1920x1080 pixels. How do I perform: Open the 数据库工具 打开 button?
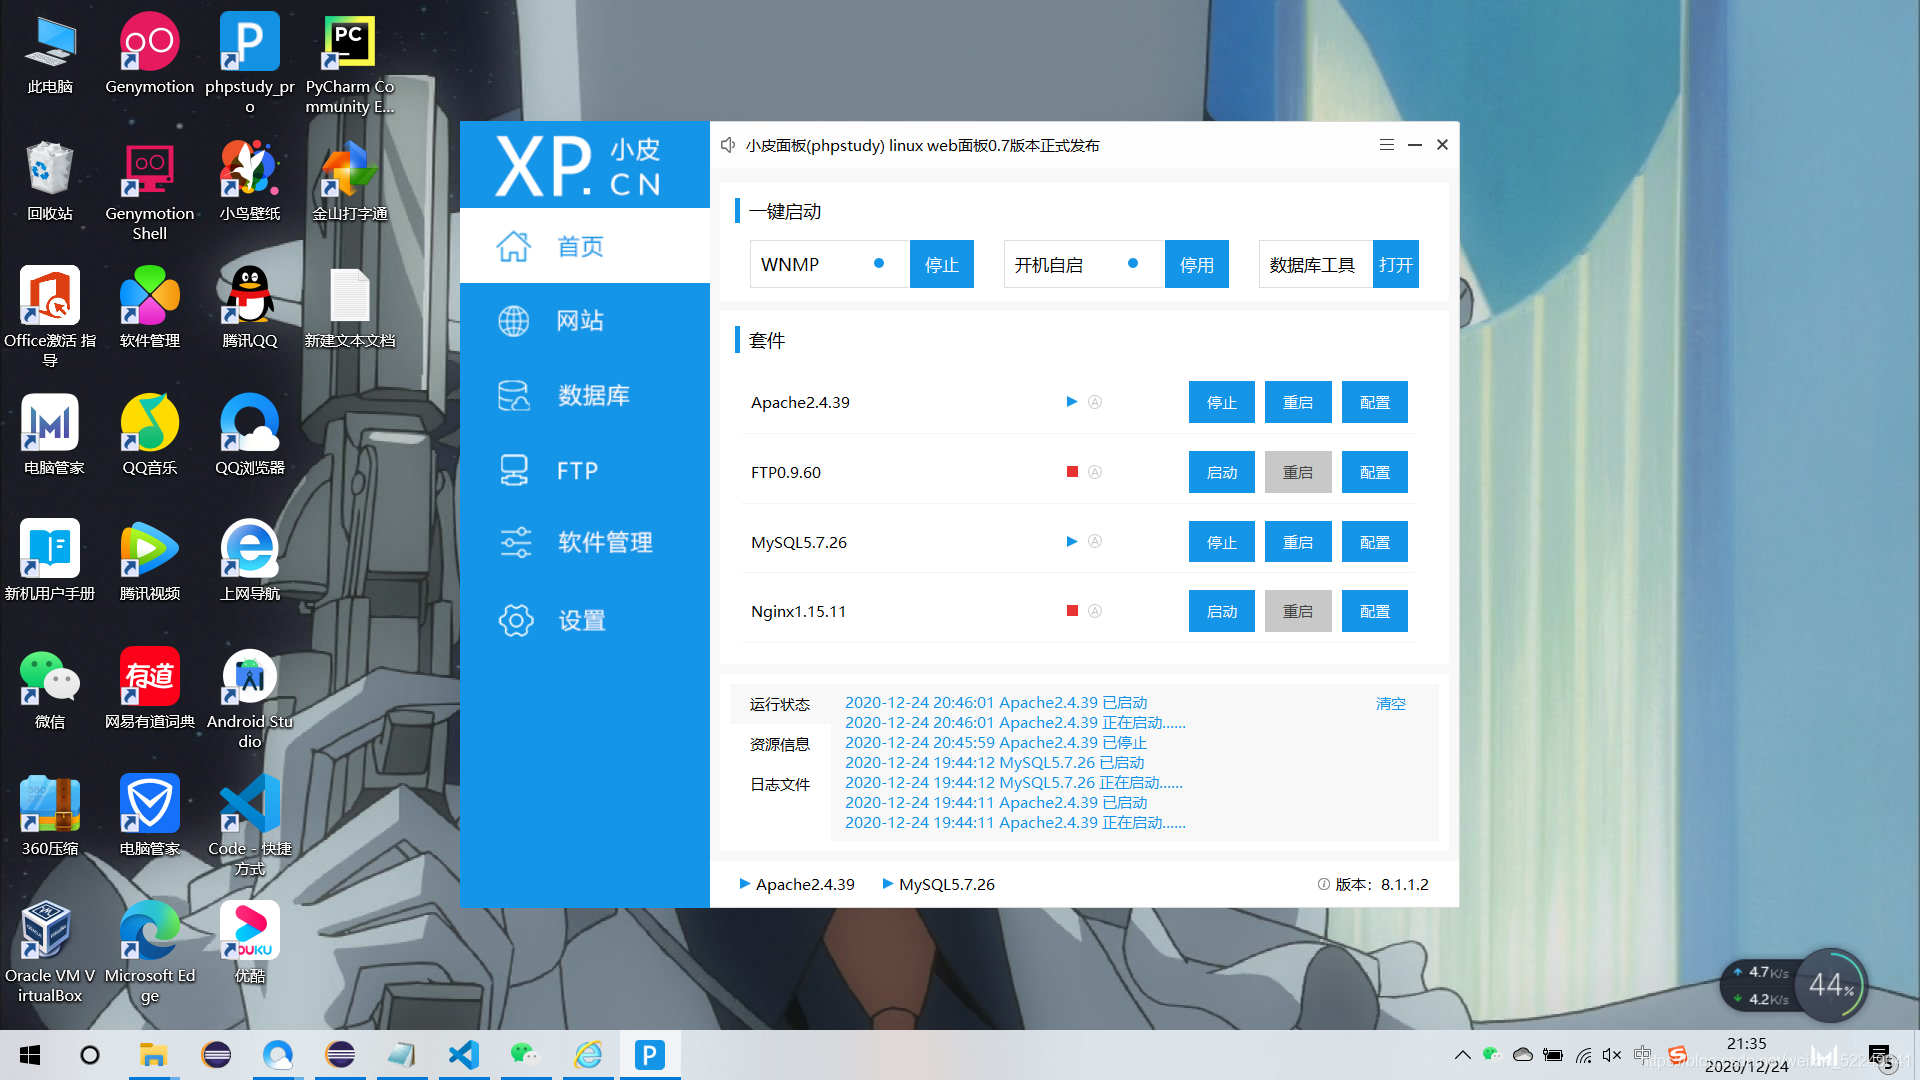tap(1395, 264)
